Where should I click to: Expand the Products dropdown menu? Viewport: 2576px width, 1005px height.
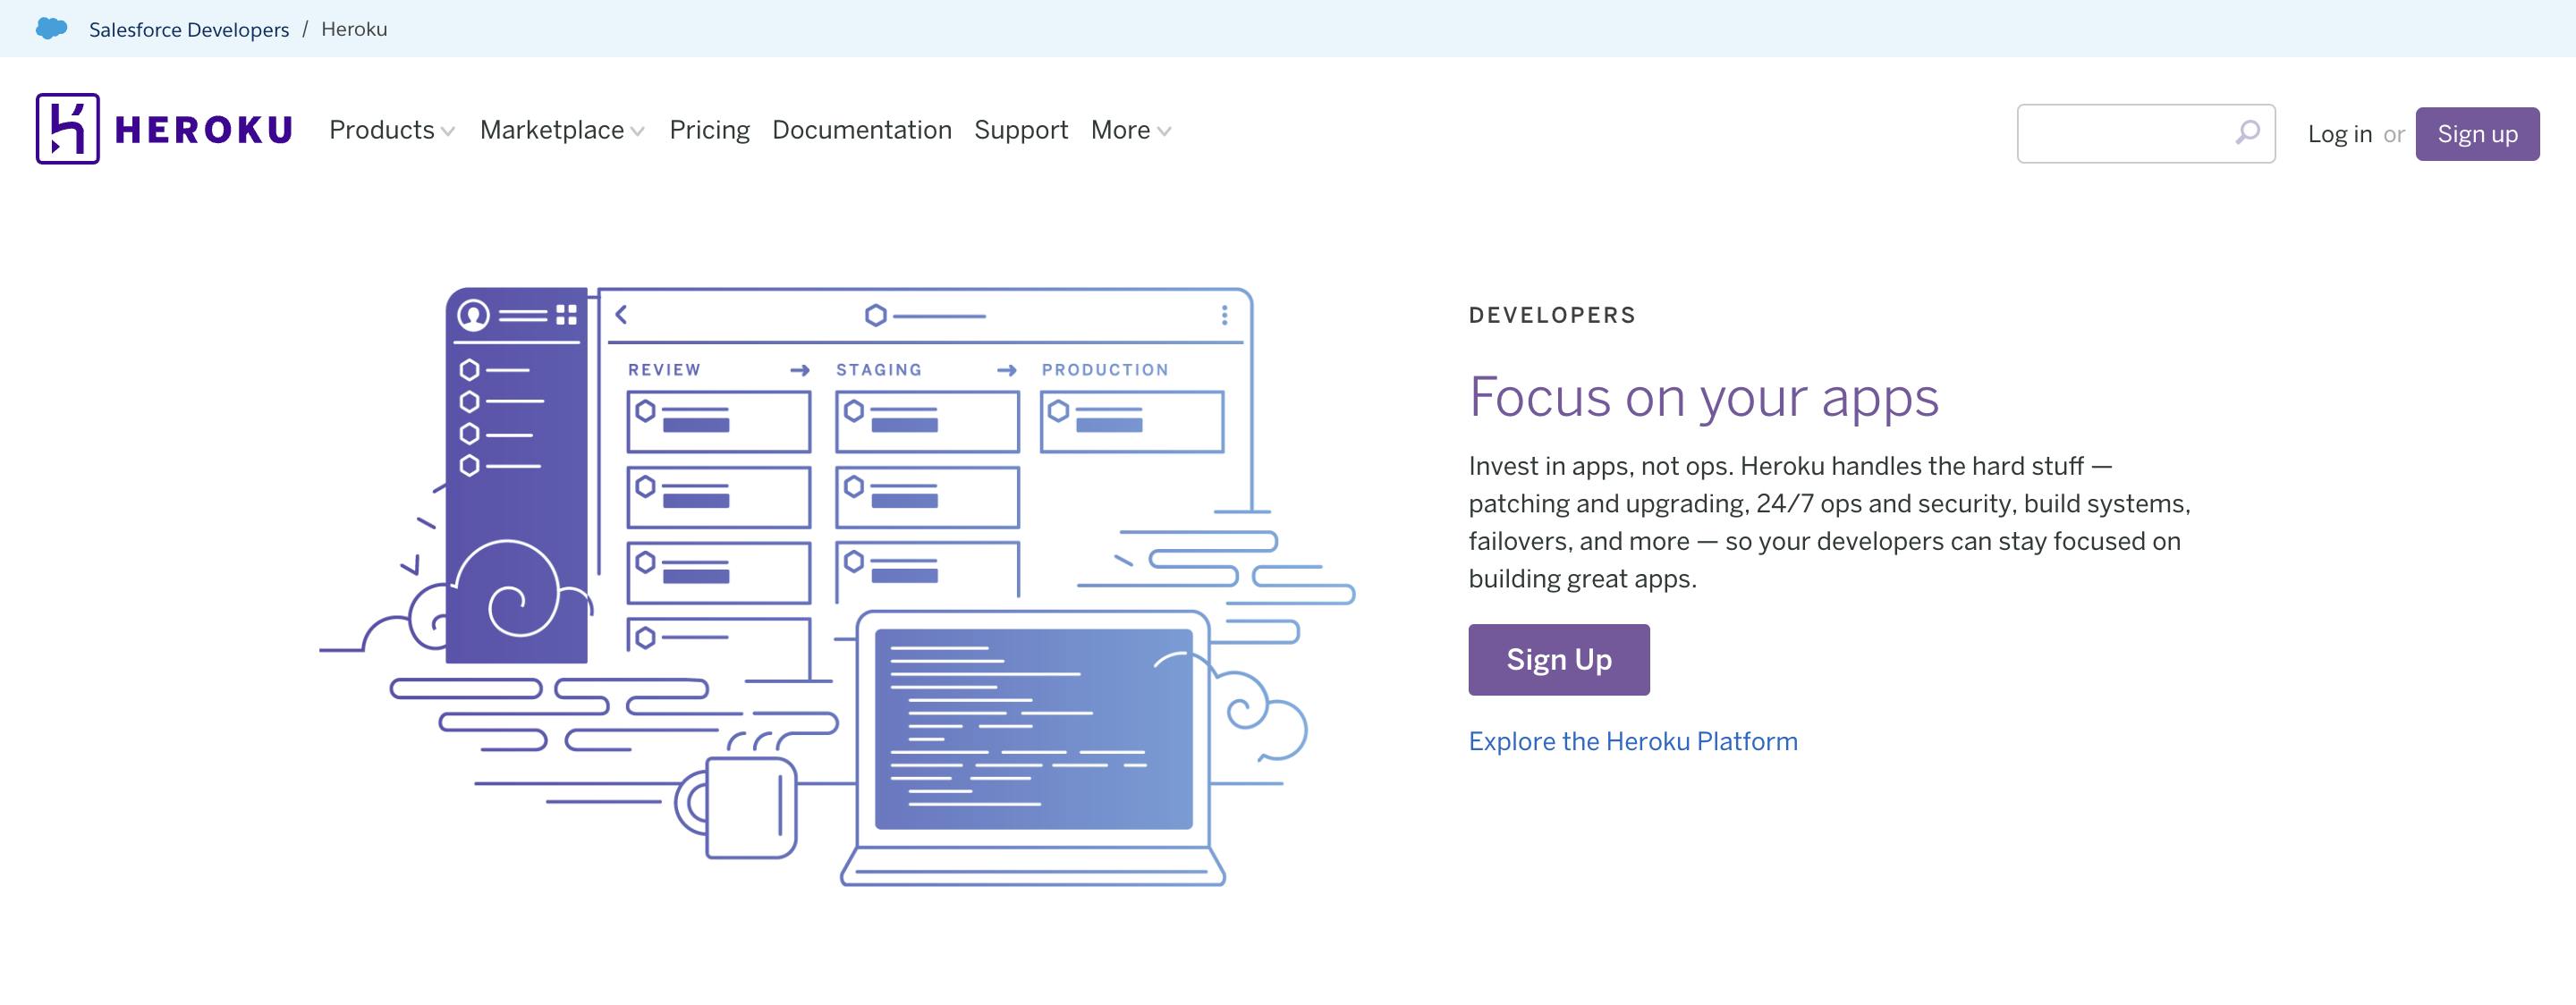[x=389, y=130]
